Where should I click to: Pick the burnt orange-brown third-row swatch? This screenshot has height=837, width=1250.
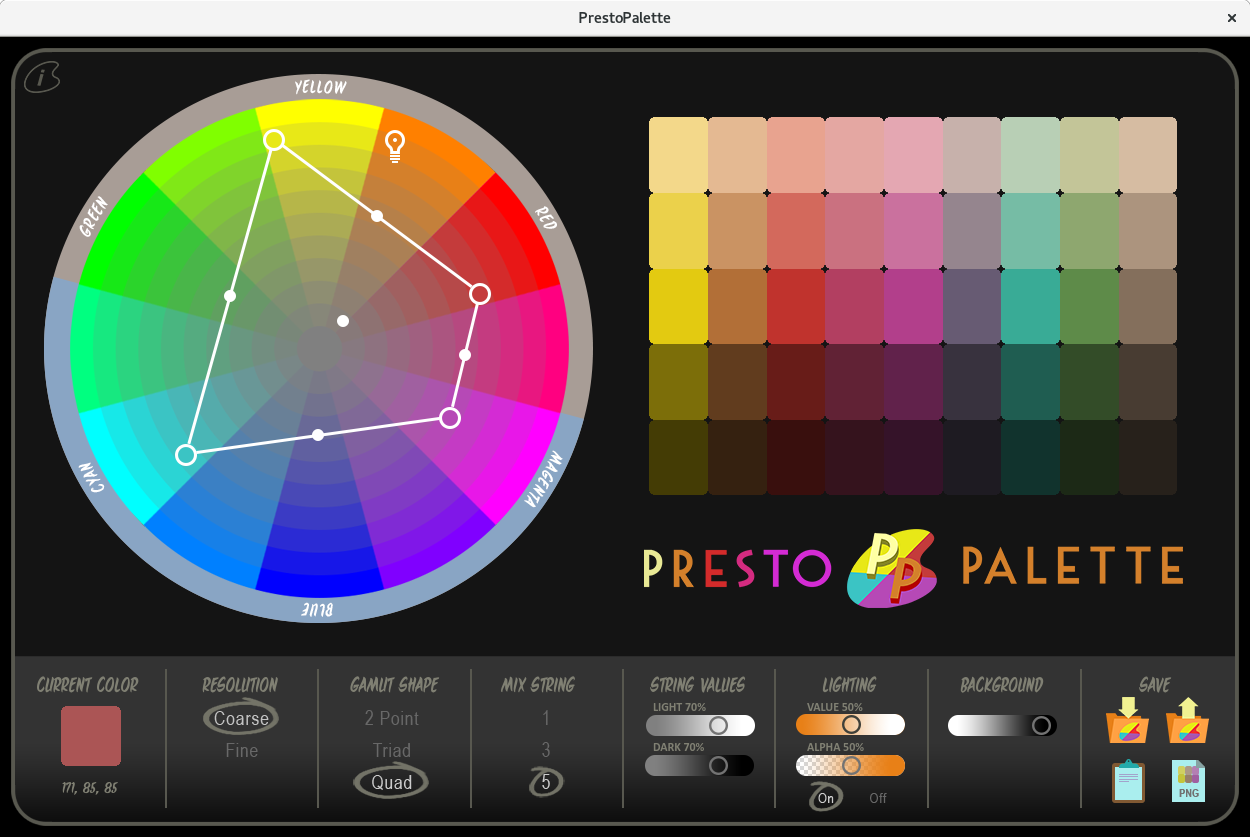[737, 306]
